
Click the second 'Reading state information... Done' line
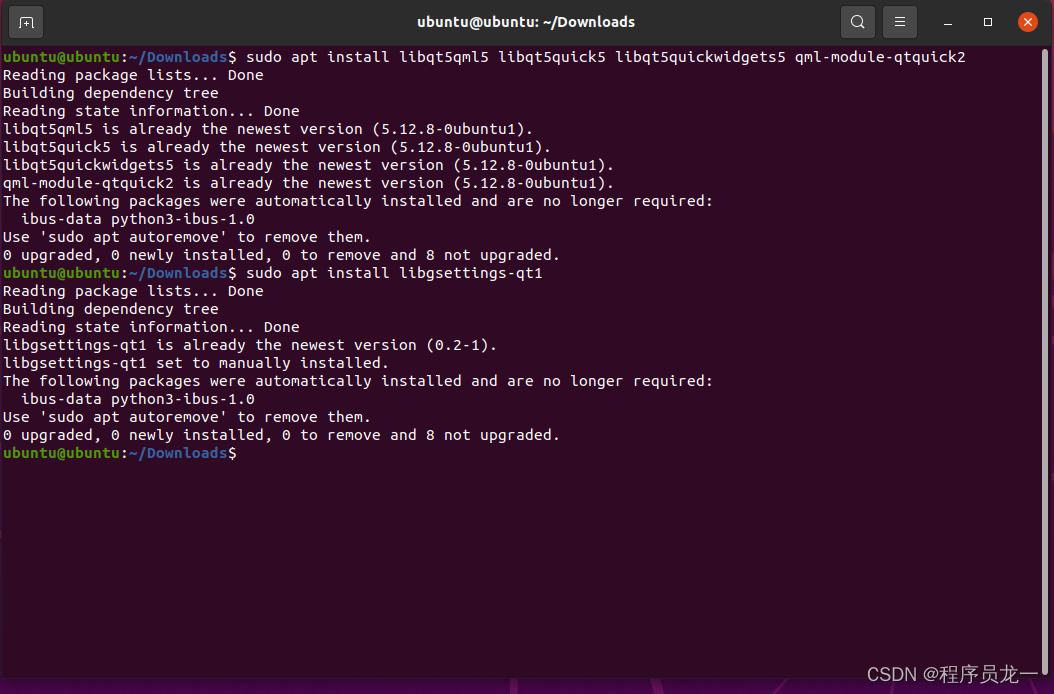point(151,327)
